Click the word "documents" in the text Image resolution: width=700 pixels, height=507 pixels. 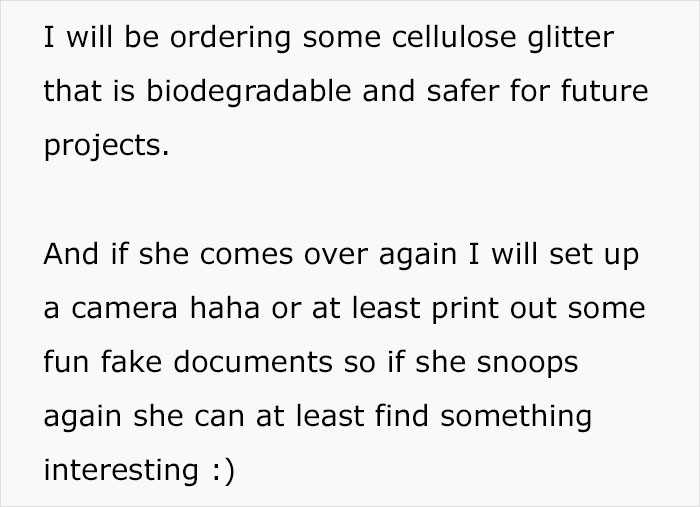tap(253, 362)
